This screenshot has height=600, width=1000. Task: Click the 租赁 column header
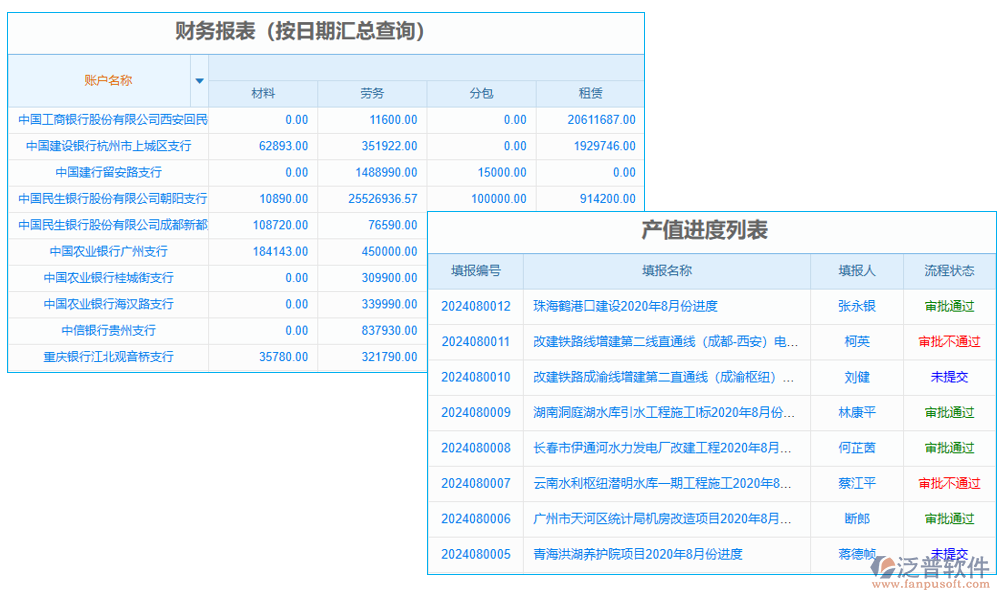pyautogui.click(x=590, y=93)
